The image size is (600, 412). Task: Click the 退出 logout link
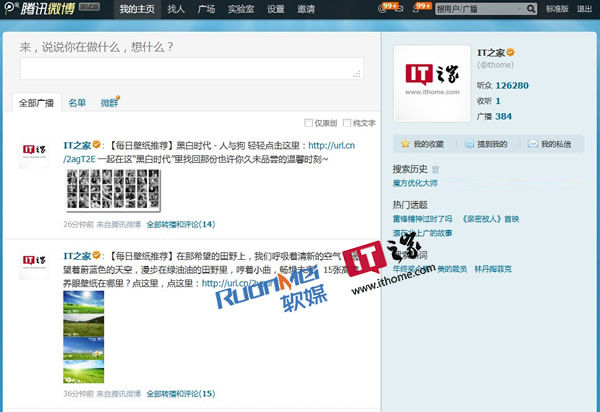[x=584, y=9]
